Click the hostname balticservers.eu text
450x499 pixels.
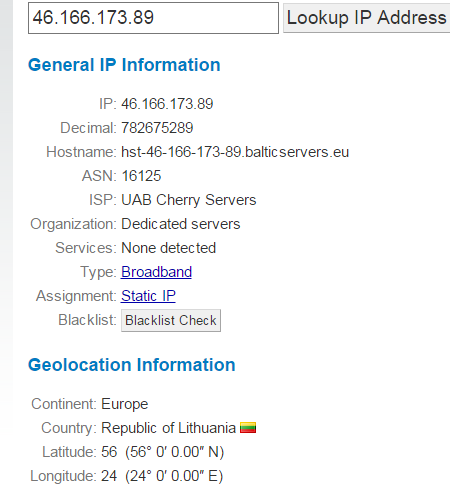point(235,152)
